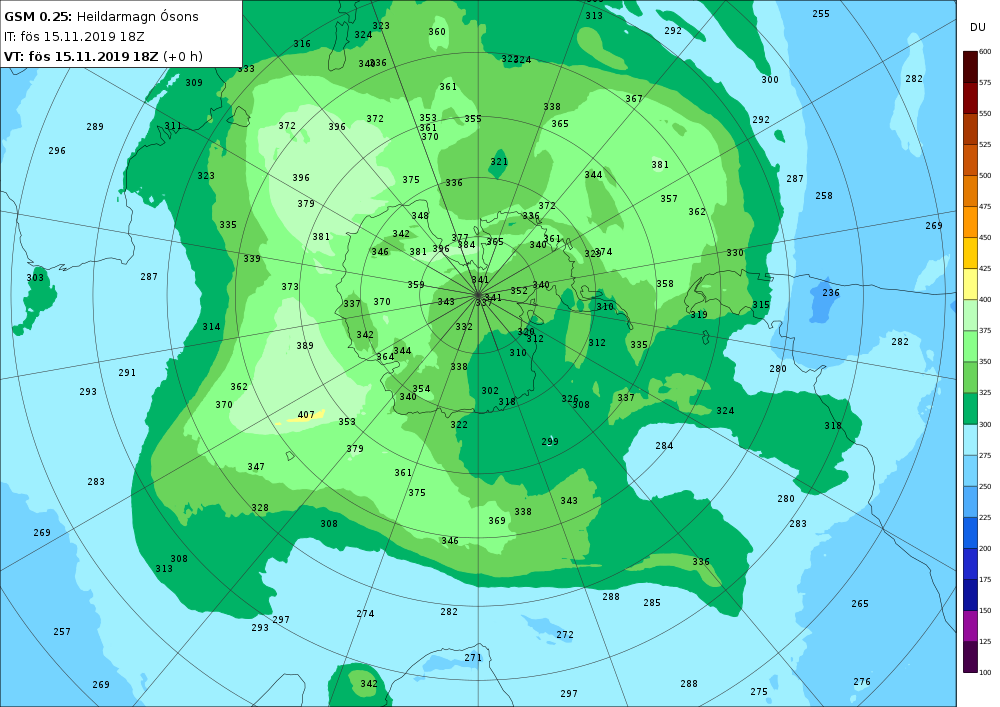Select the yellow 425–450 legend band
The width and height of the screenshot is (1000, 707).
coord(970,253)
